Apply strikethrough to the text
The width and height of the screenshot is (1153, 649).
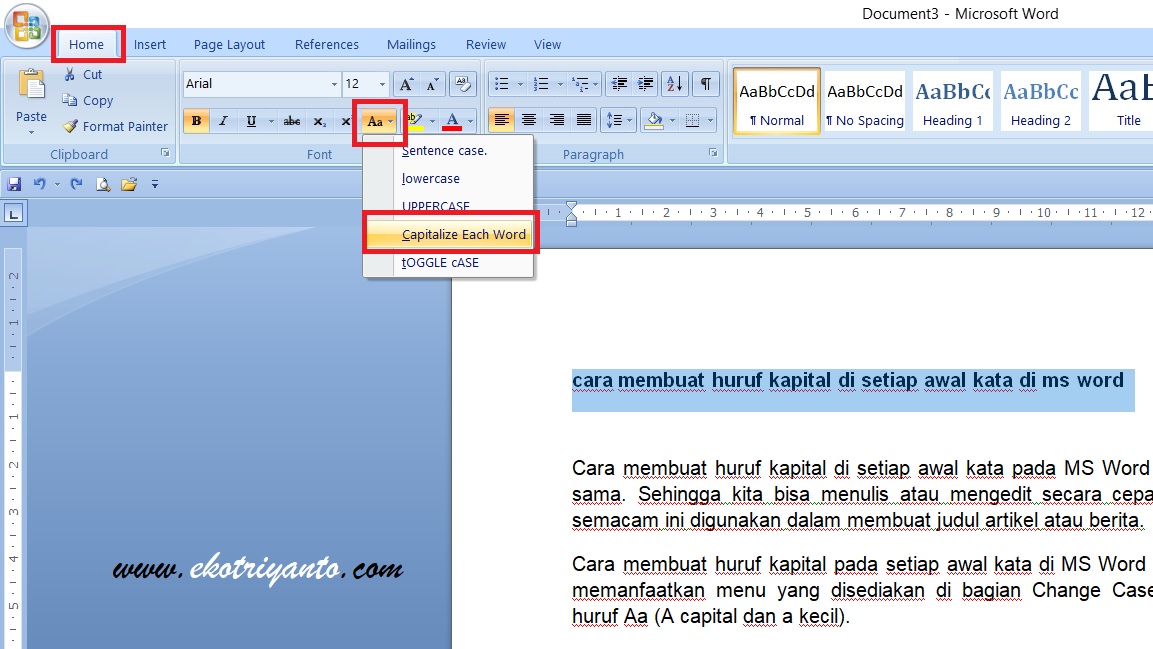tap(292, 121)
